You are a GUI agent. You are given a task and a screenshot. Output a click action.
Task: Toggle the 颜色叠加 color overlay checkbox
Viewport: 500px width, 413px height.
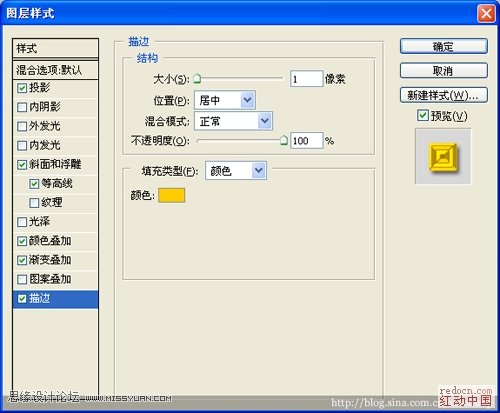pos(22,241)
